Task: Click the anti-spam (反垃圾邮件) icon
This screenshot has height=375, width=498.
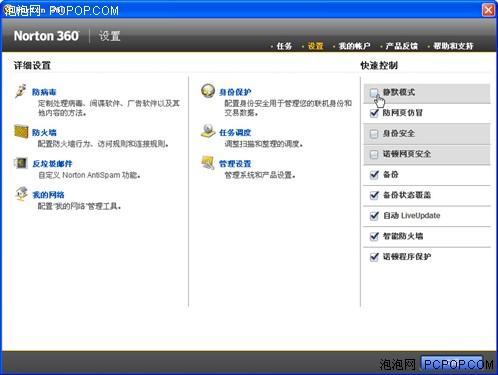Action: click(x=21, y=163)
